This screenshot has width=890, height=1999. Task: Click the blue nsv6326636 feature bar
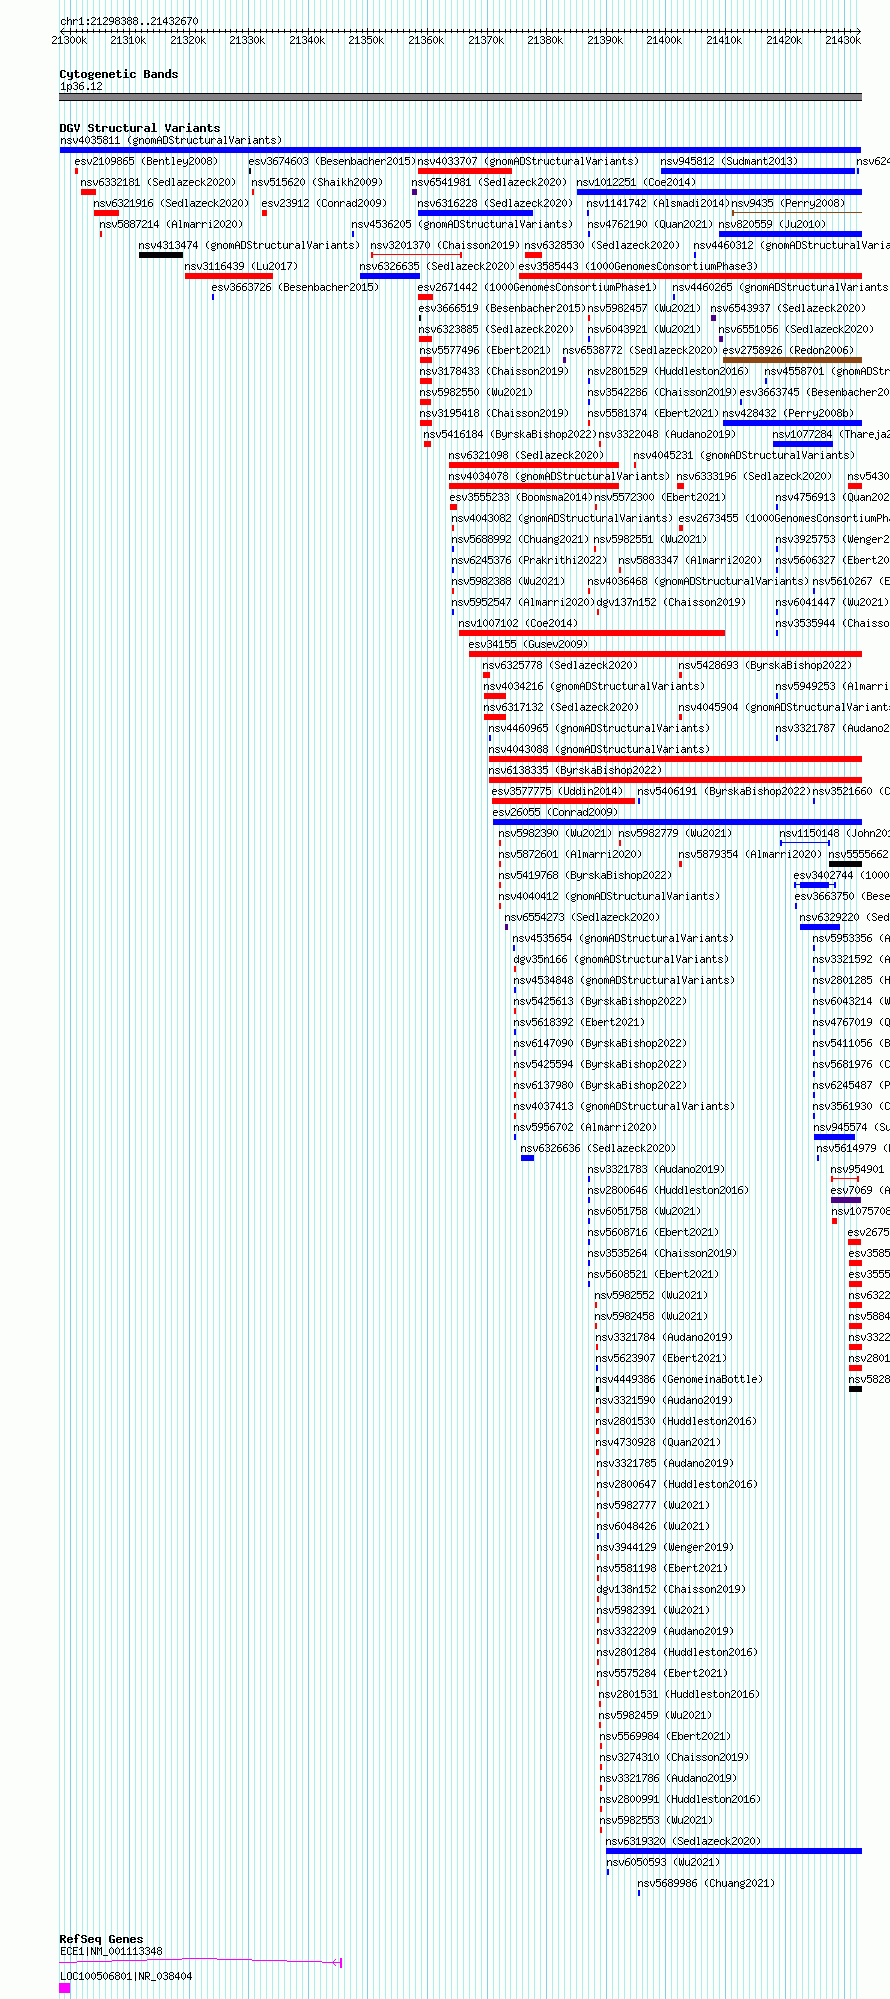point(528,1158)
